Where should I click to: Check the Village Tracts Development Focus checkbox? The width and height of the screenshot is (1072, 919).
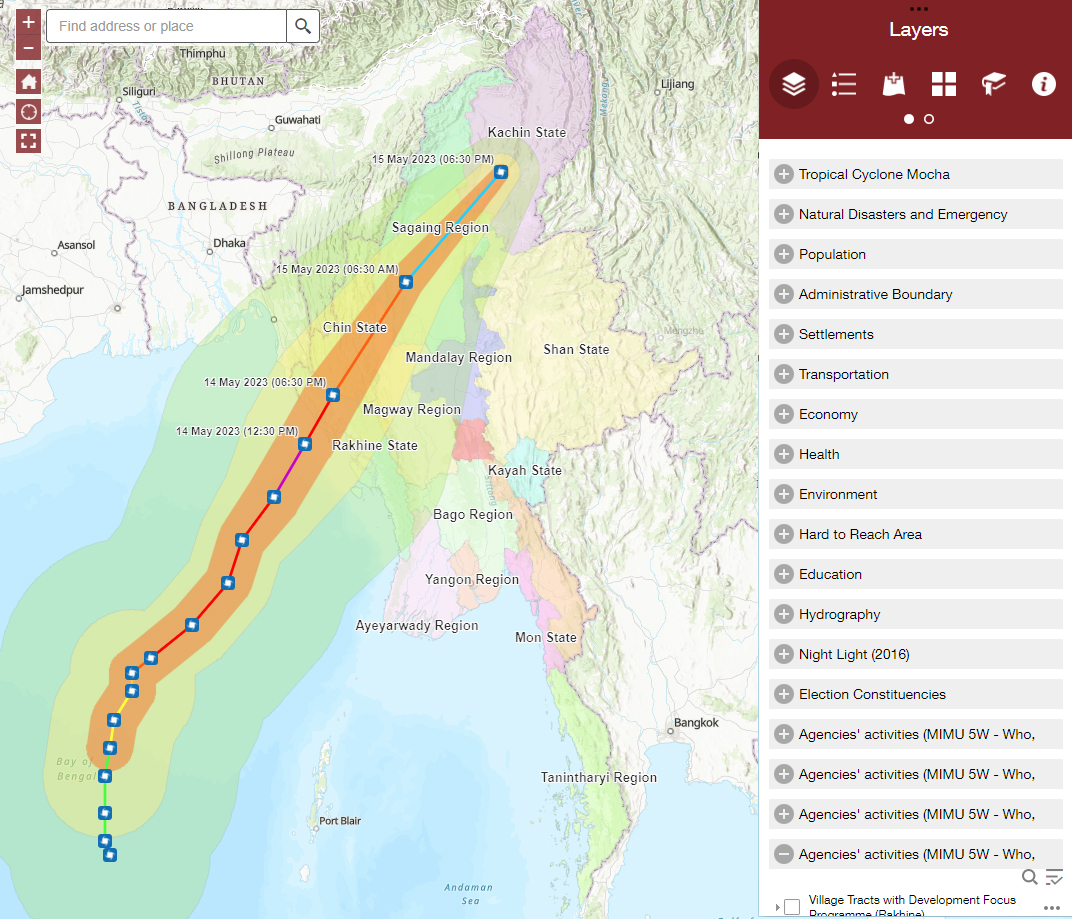[x=792, y=907]
